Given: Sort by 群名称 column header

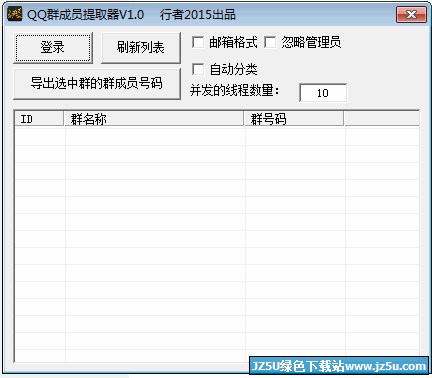Looking at the screenshot, I should pyautogui.click(x=154, y=119).
